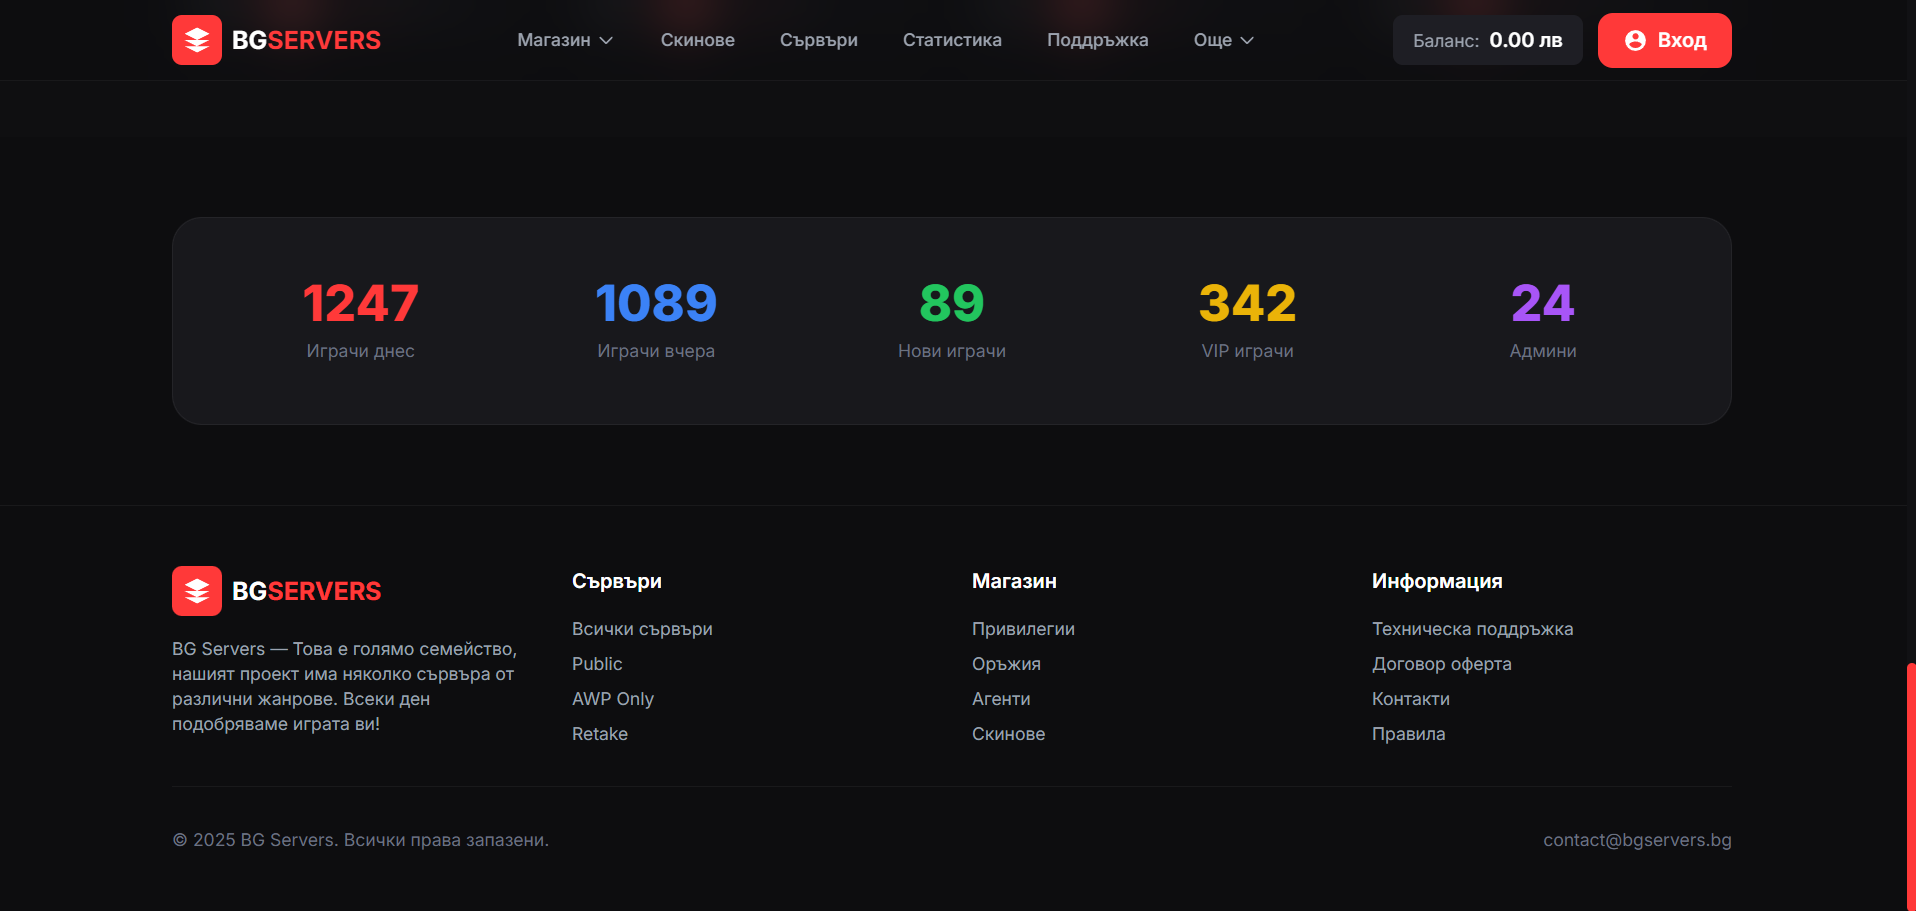This screenshot has width=1916, height=911.
Task: Click the BGSERVERS logo icon in the header
Action: (x=197, y=40)
